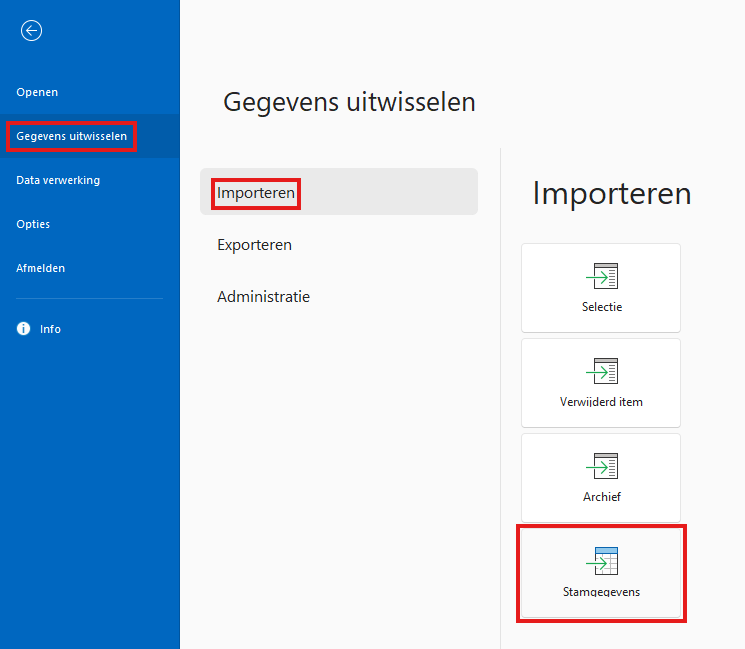Click the Verwijderd item import icon
This screenshot has height=649, width=745.
coord(602,371)
